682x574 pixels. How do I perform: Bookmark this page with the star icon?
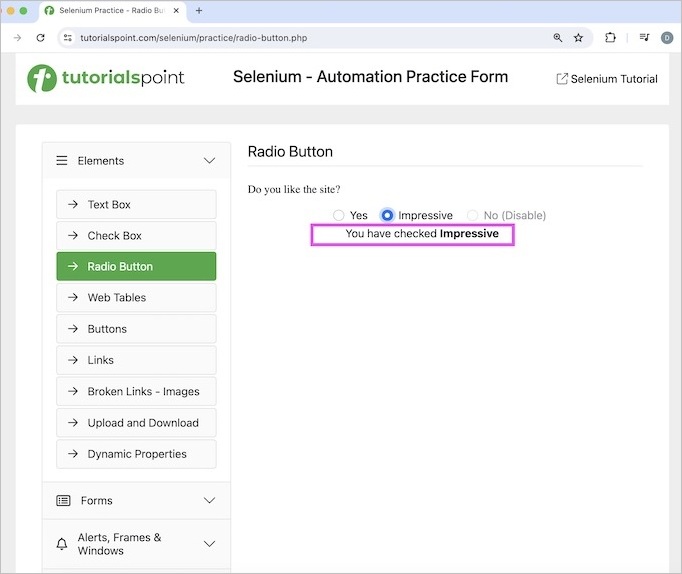point(578,38)
